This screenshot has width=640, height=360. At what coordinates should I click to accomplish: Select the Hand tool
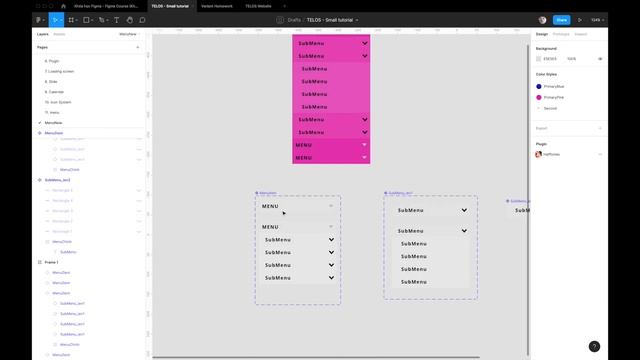tap(129, 20)
